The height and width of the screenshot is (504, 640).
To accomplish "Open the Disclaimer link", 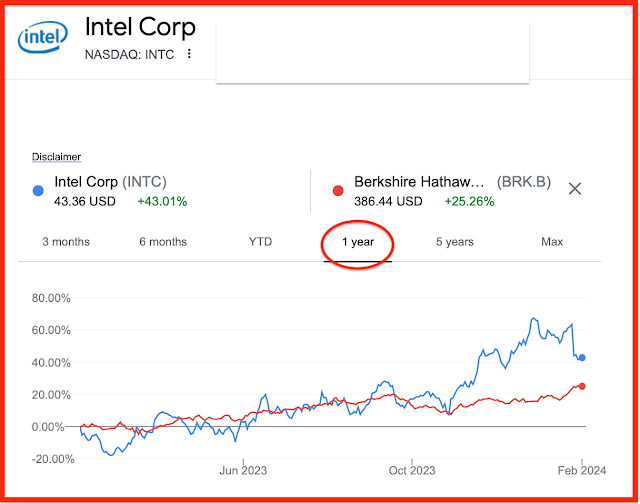I will (56, 157).
